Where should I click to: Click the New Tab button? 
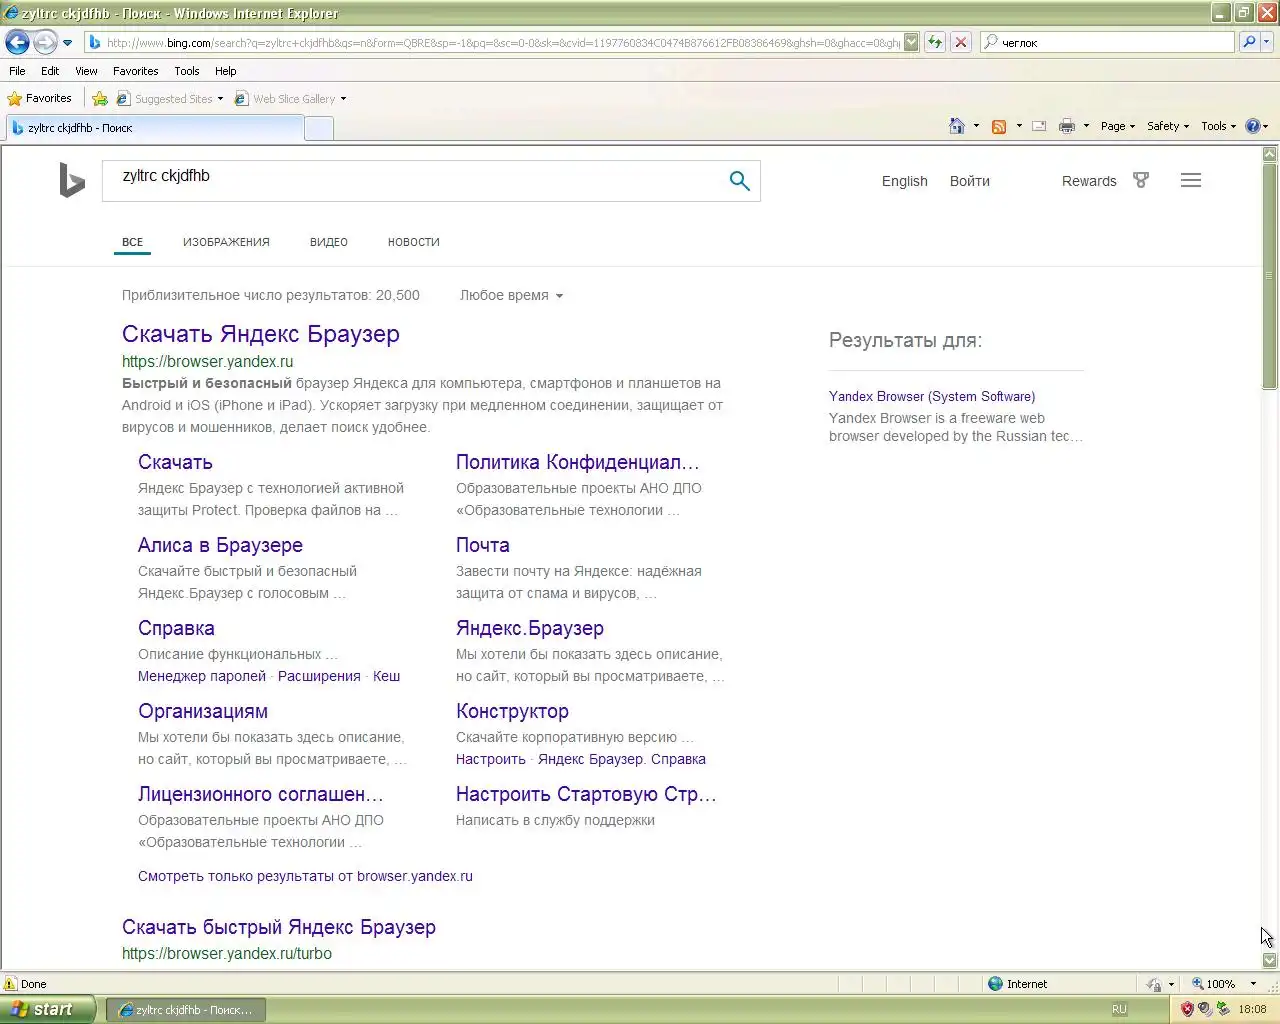point(319,128)
